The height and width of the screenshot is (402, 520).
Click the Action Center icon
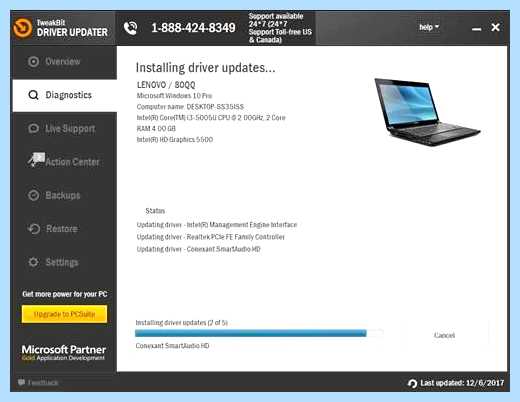tap(36, 160)
